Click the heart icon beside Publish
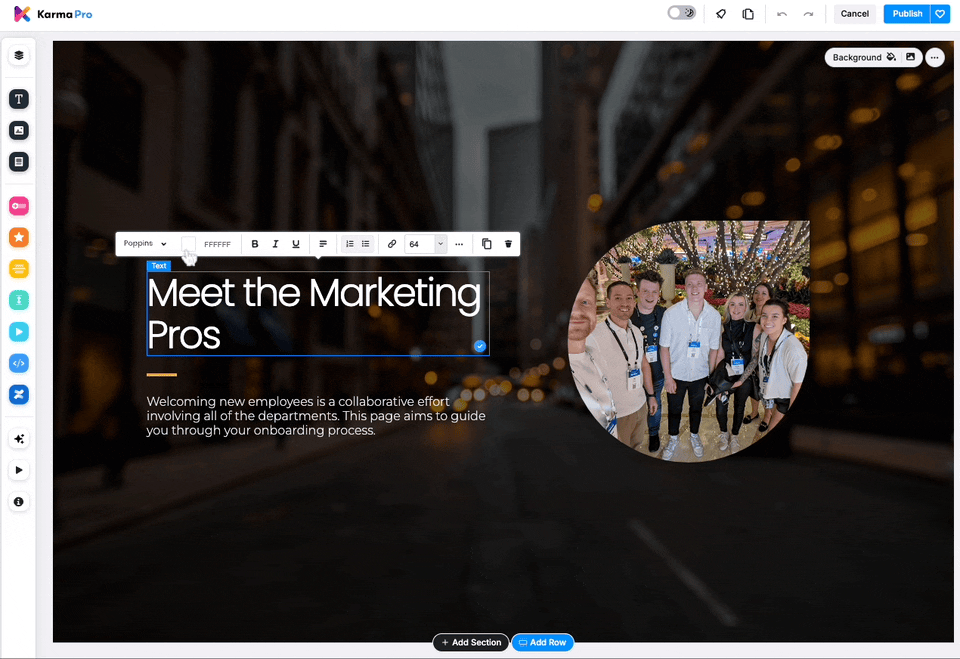The width and height of the screenshot is (960, 659). coord(940,13)
